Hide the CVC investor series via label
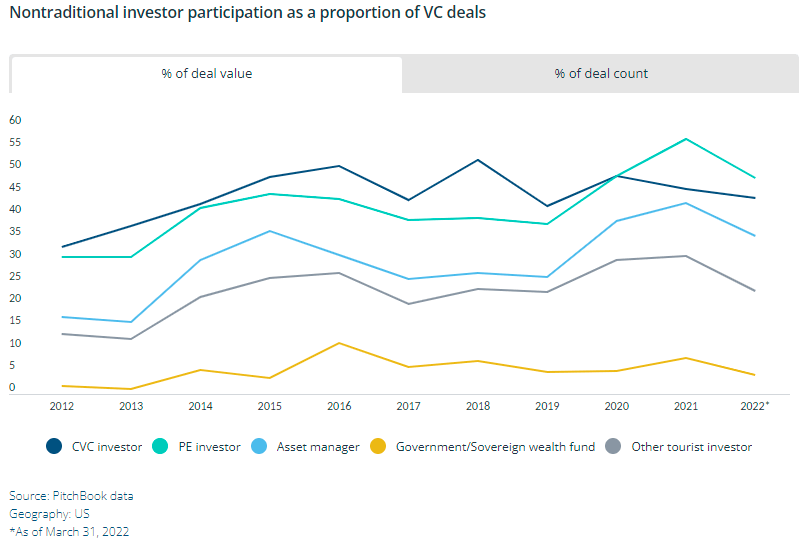The image size is (804, 547). [107, 447]
